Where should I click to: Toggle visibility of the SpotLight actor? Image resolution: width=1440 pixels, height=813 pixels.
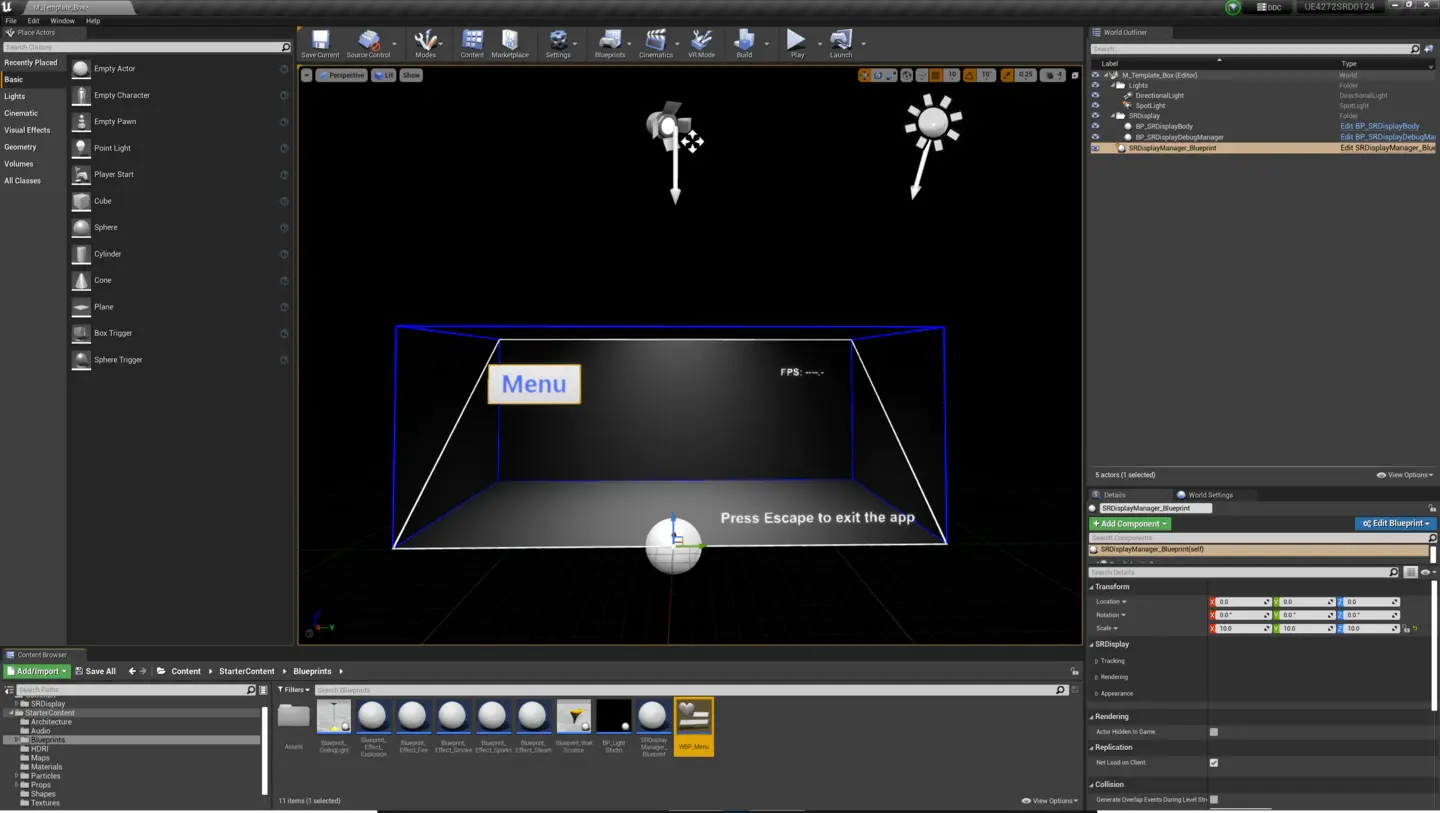(1093, 105)
